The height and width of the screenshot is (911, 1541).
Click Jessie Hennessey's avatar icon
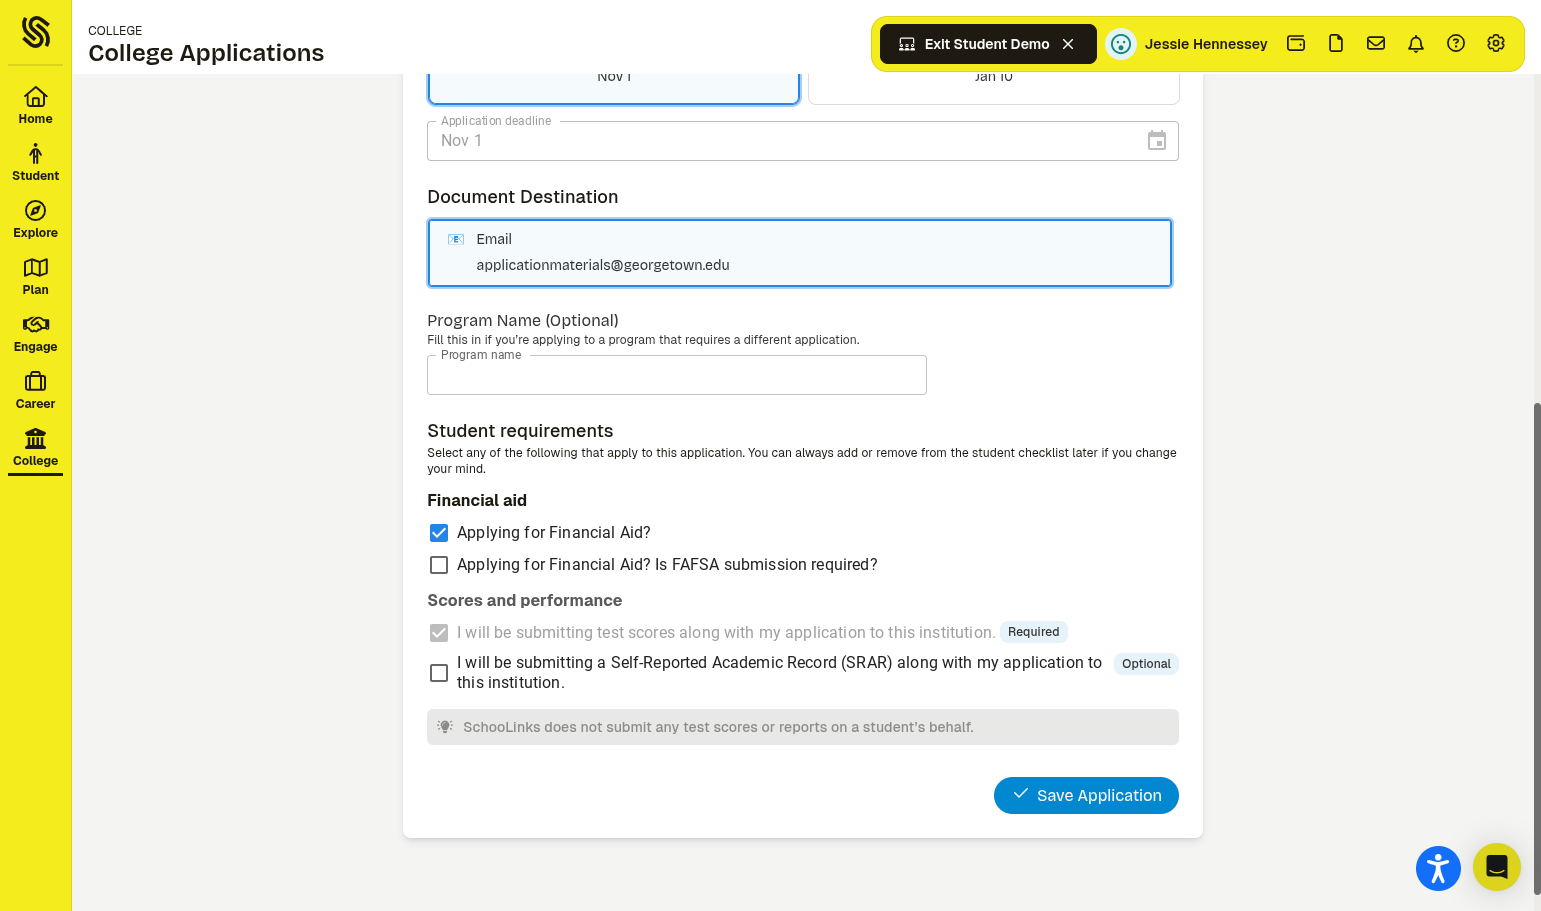pos(1121,44)
